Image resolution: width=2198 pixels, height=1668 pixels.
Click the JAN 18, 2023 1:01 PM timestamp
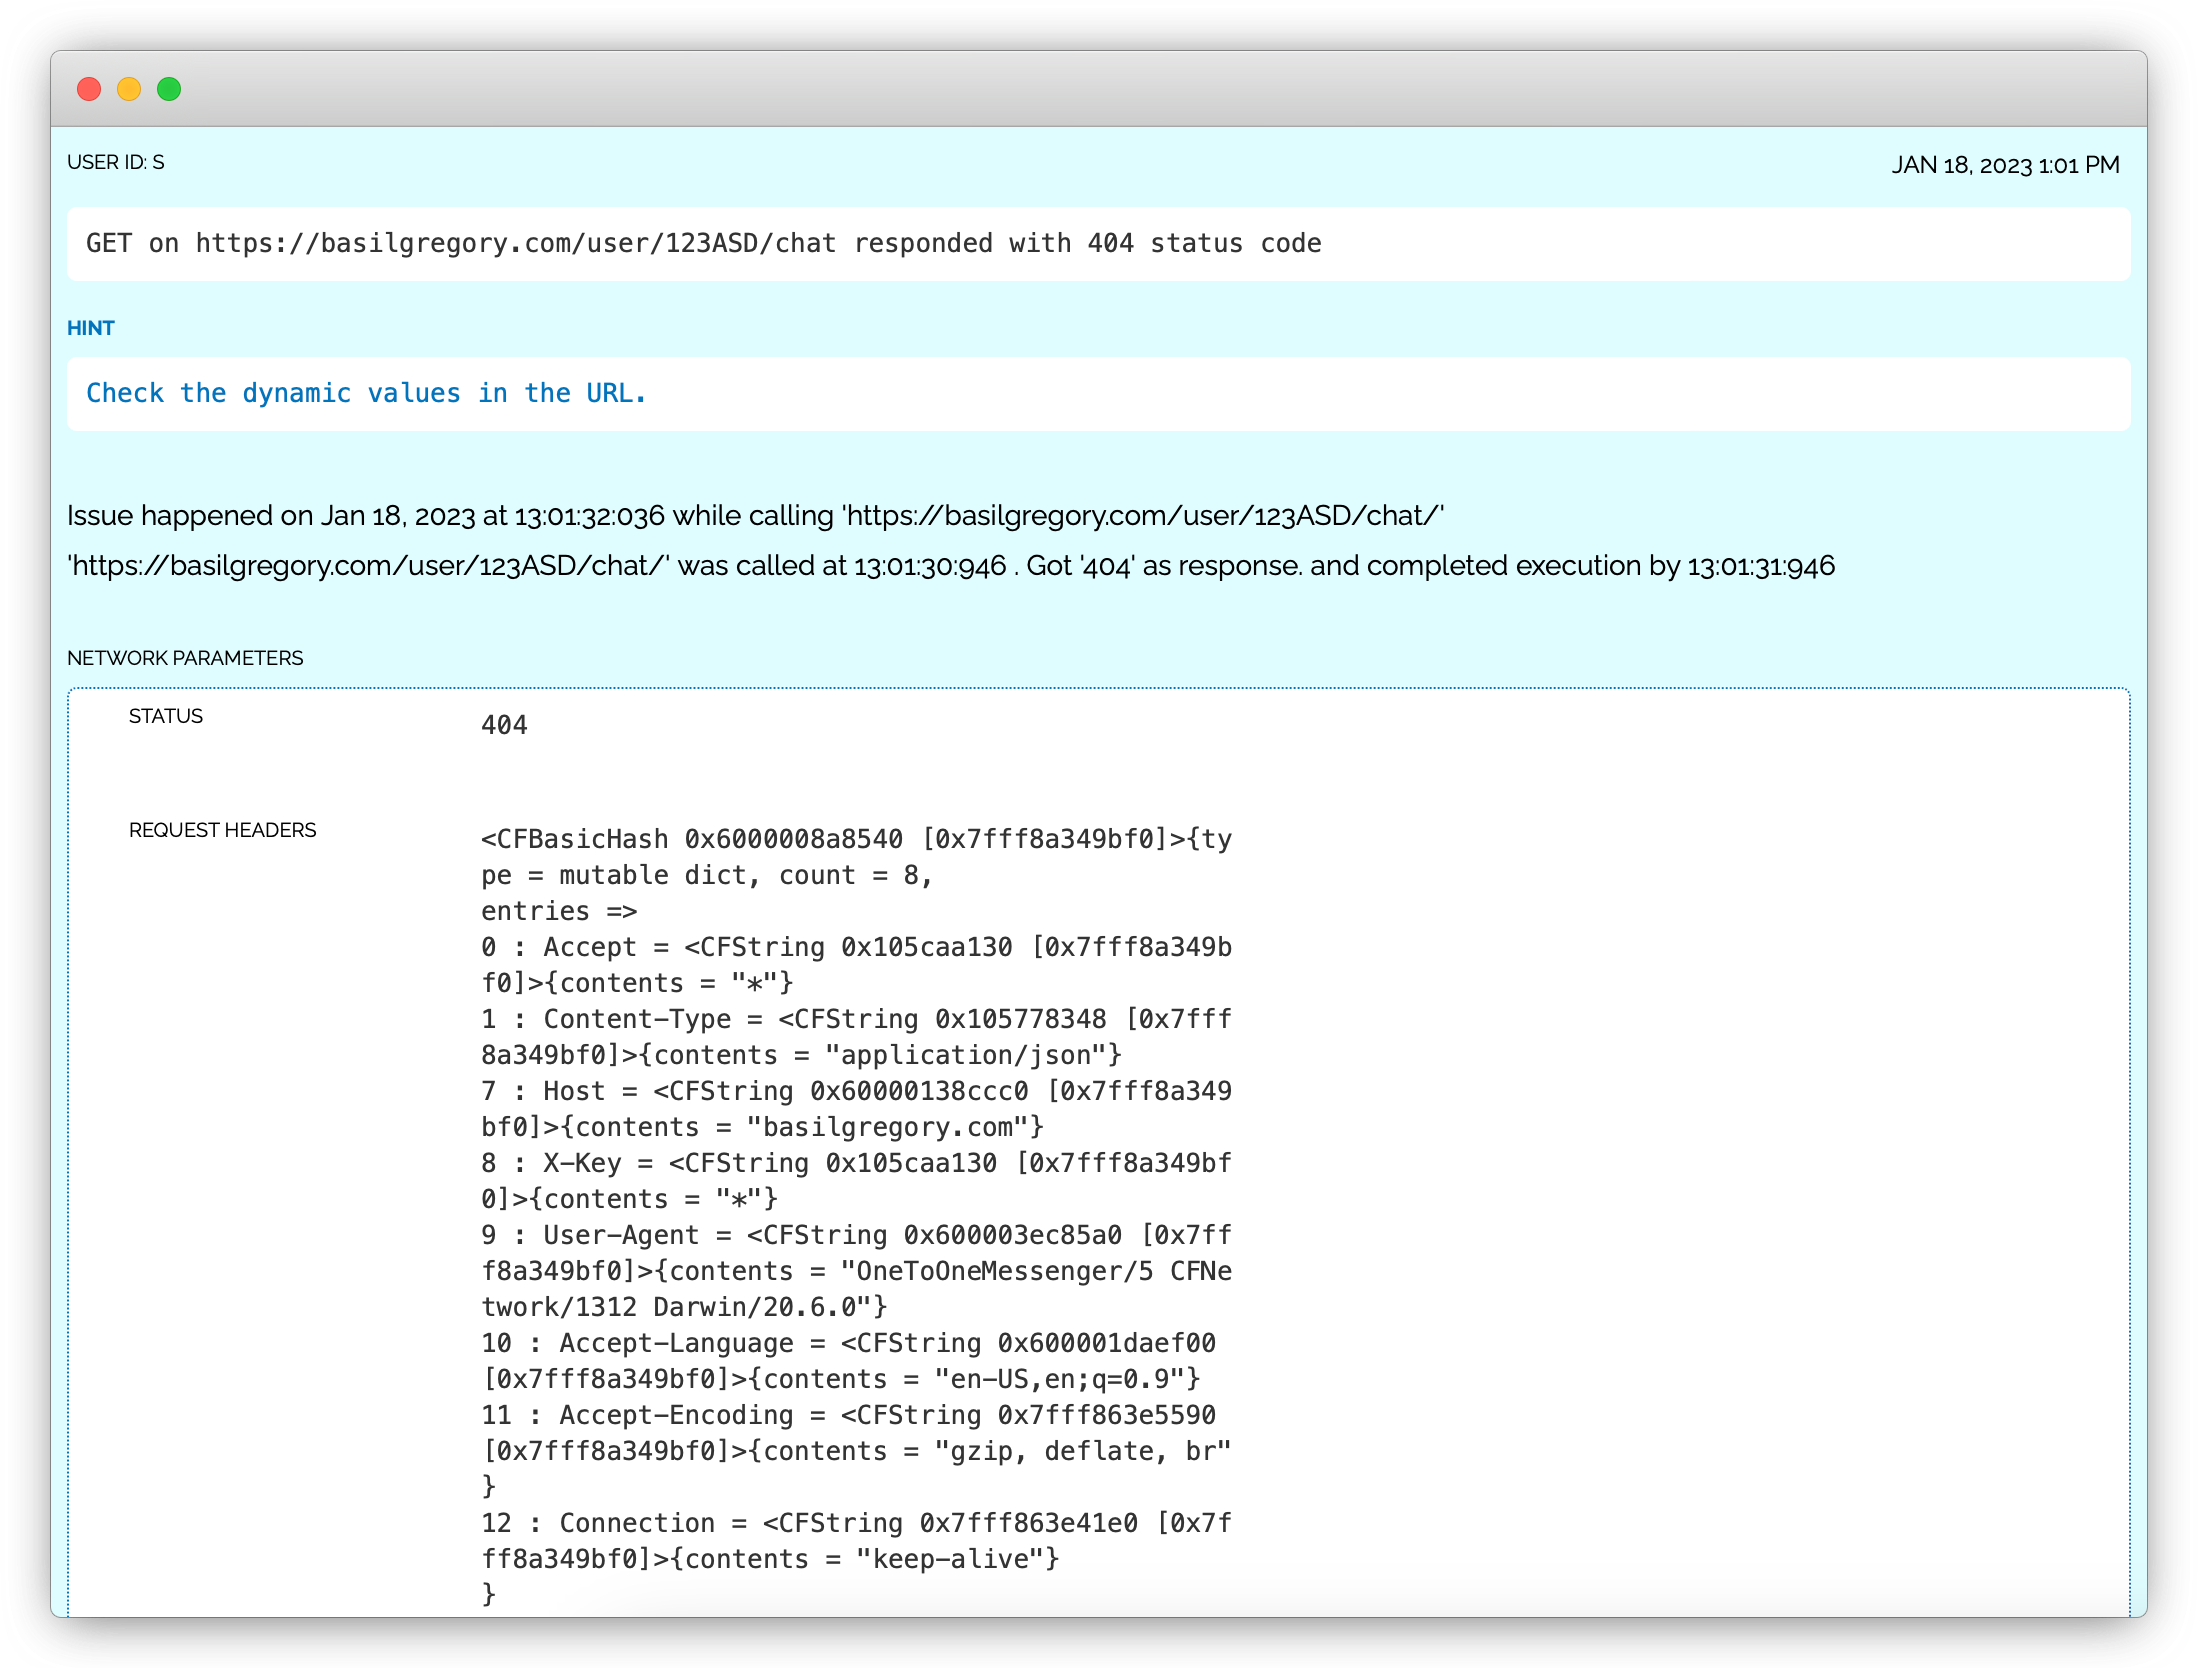(x=2004, y=165)
